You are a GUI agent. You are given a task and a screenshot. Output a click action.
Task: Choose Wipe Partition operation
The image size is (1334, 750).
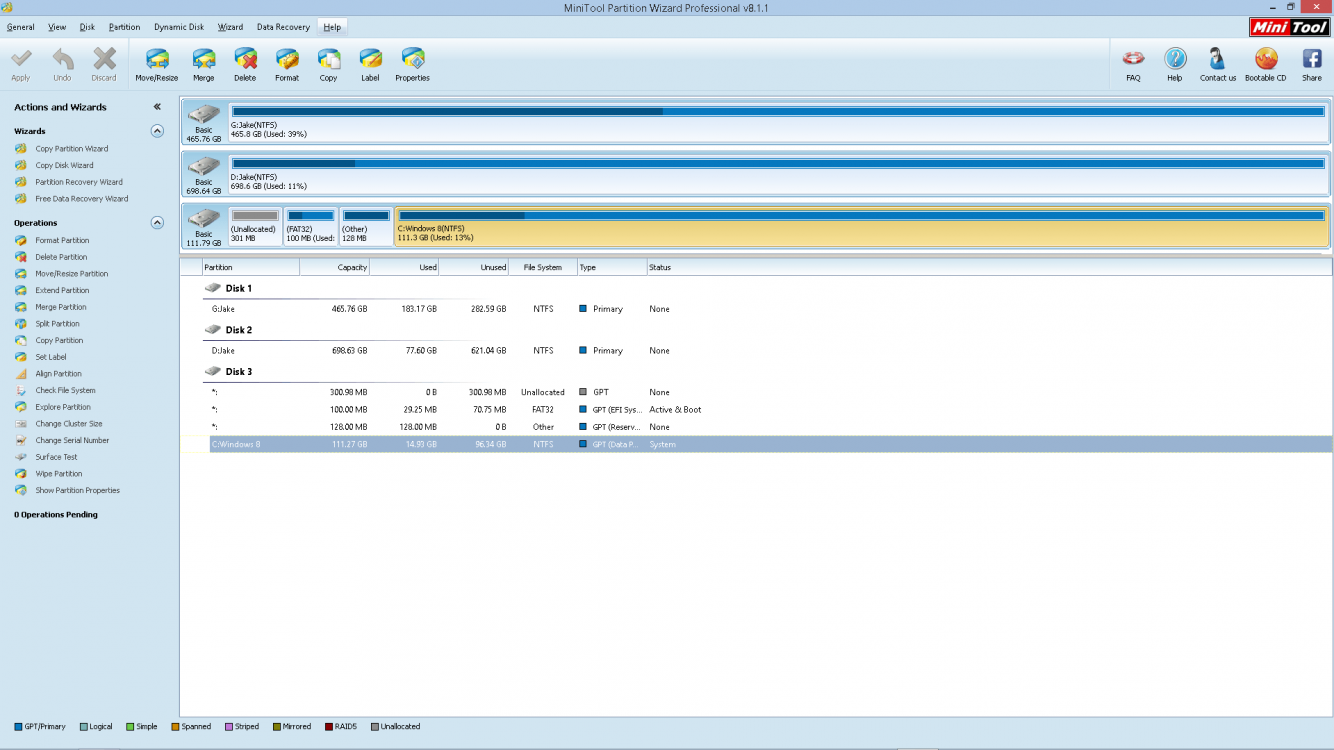tap(59, 474)
